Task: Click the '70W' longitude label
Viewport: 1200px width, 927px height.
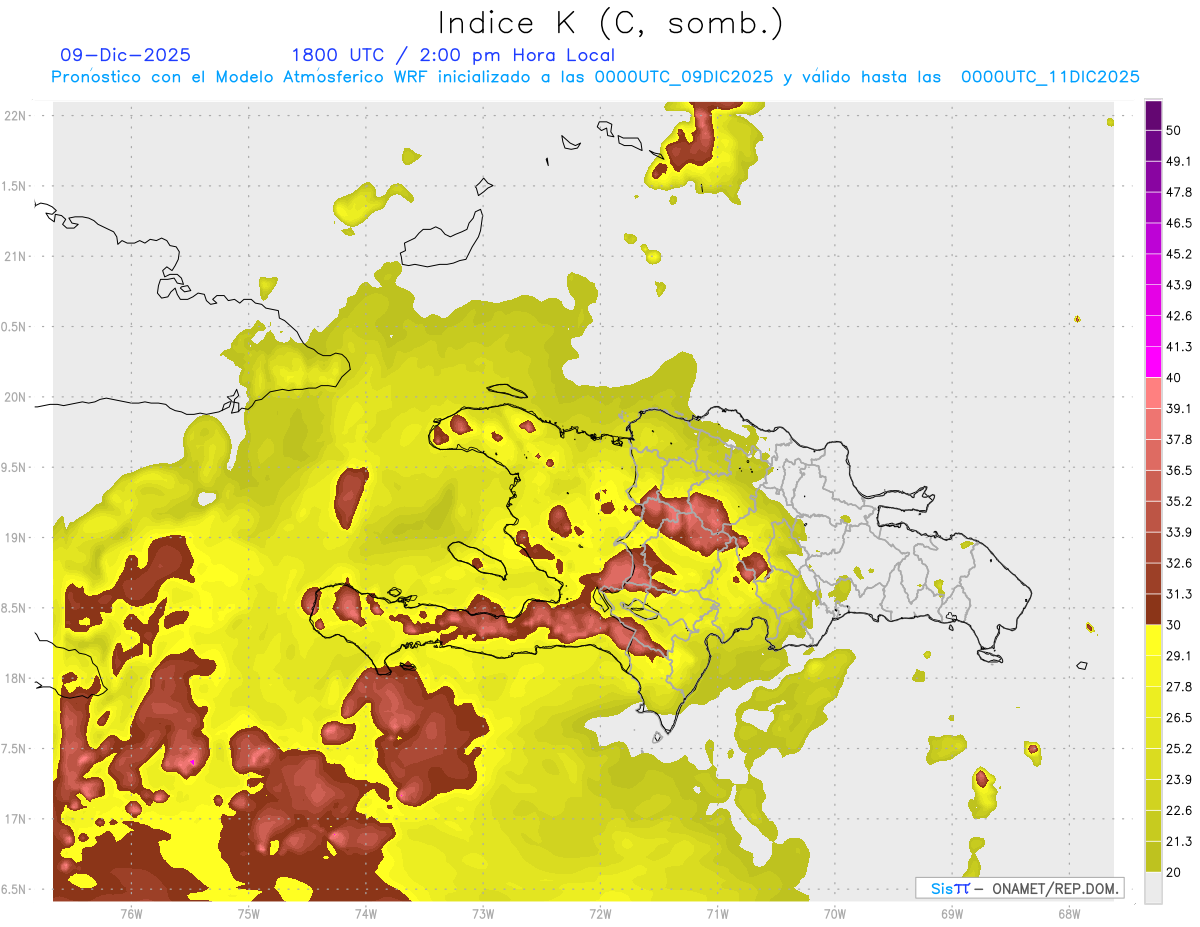Action: coord(834,913)
